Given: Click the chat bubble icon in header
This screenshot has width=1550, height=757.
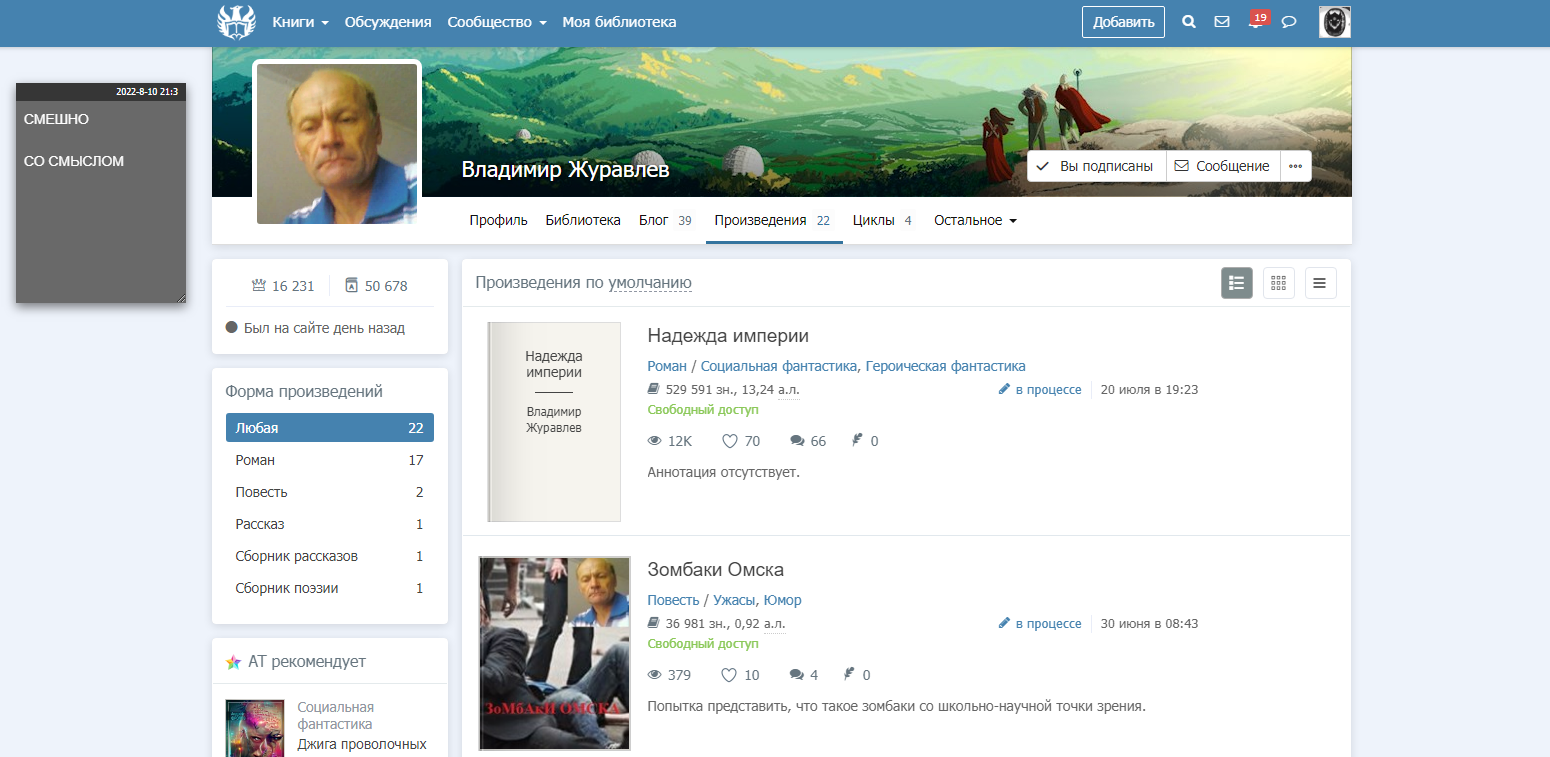Looking at the screenshot, I should [x=1289, y=22].
